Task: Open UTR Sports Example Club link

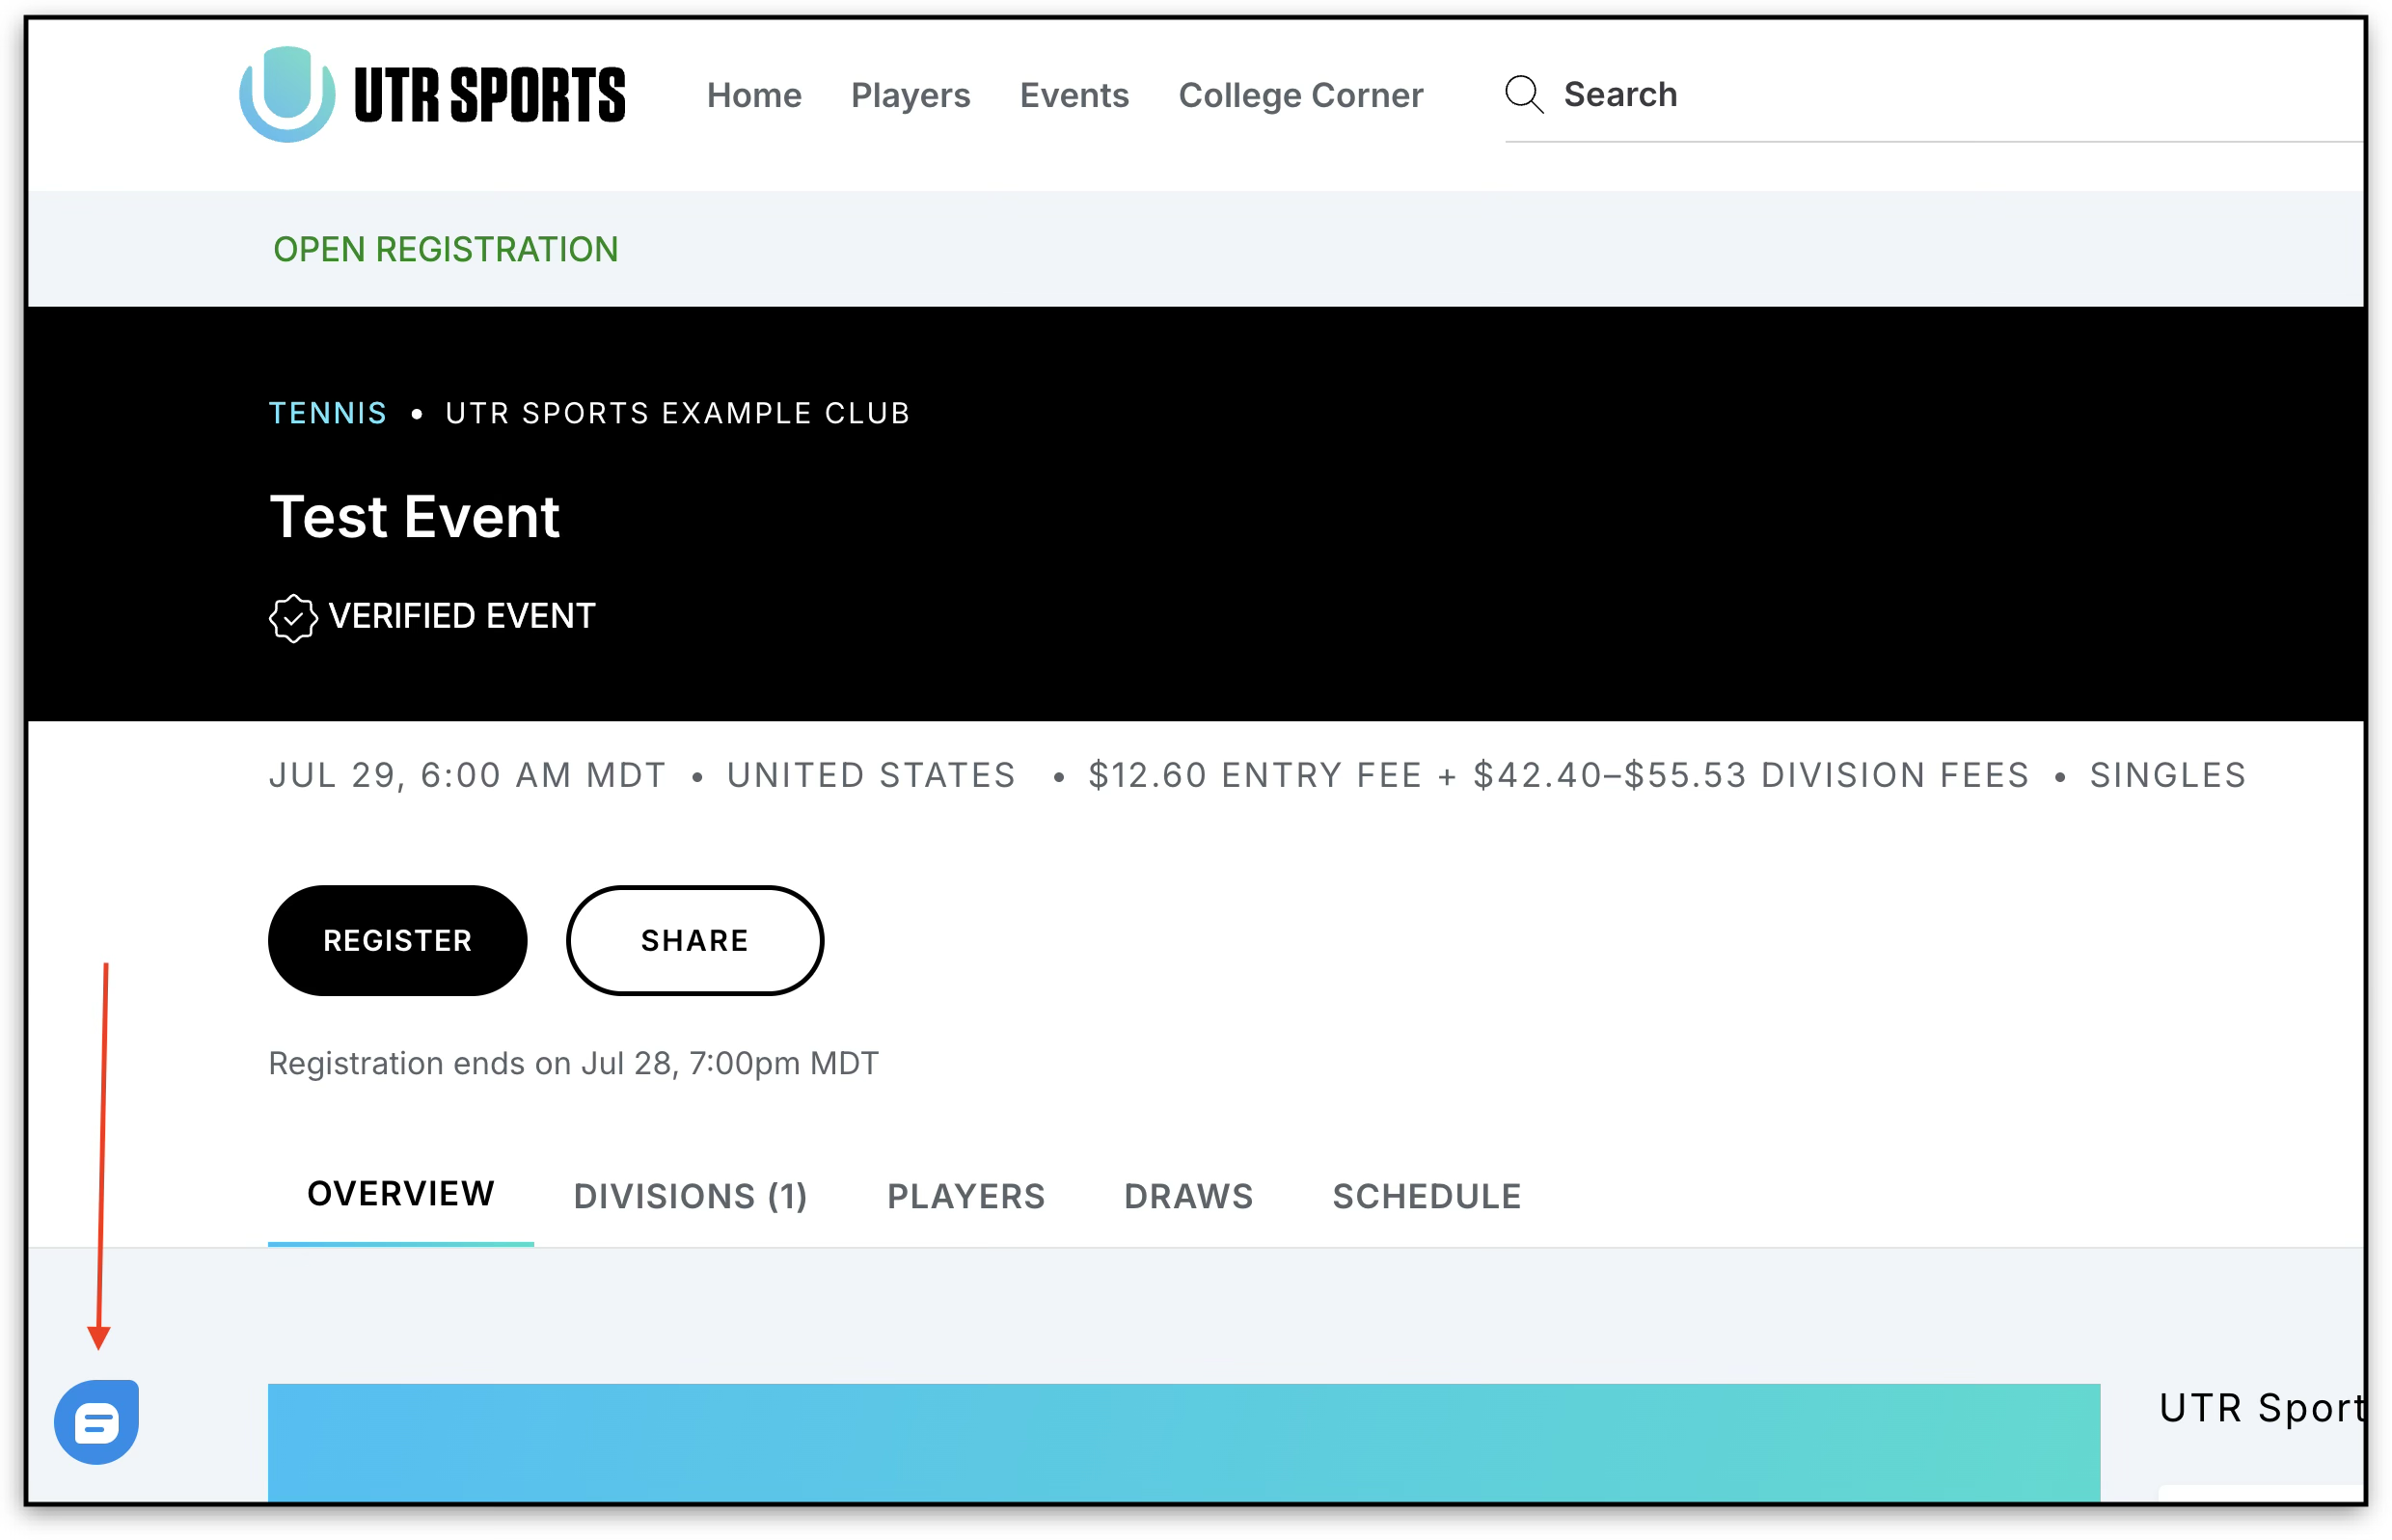Action: 677,413
